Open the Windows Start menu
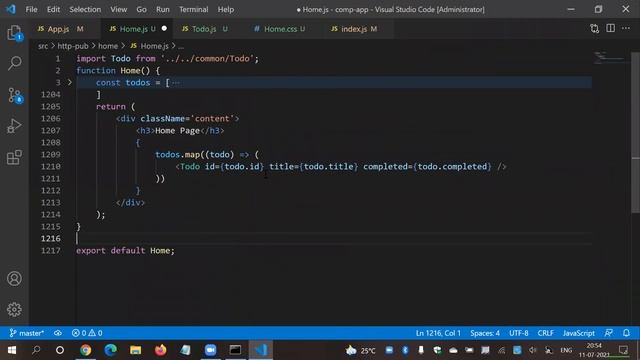640x360 pixels. [12, 350]
